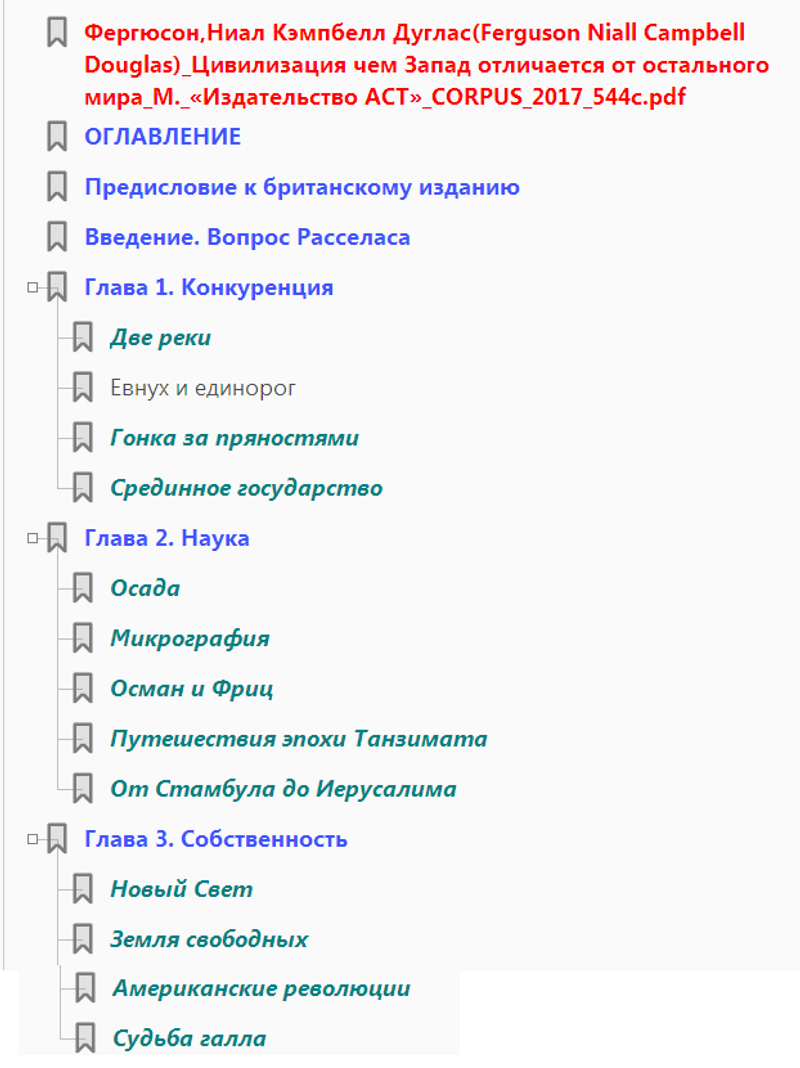
Task: Navigate to Путешествия эпохи Танзимата
Action: 298,739
